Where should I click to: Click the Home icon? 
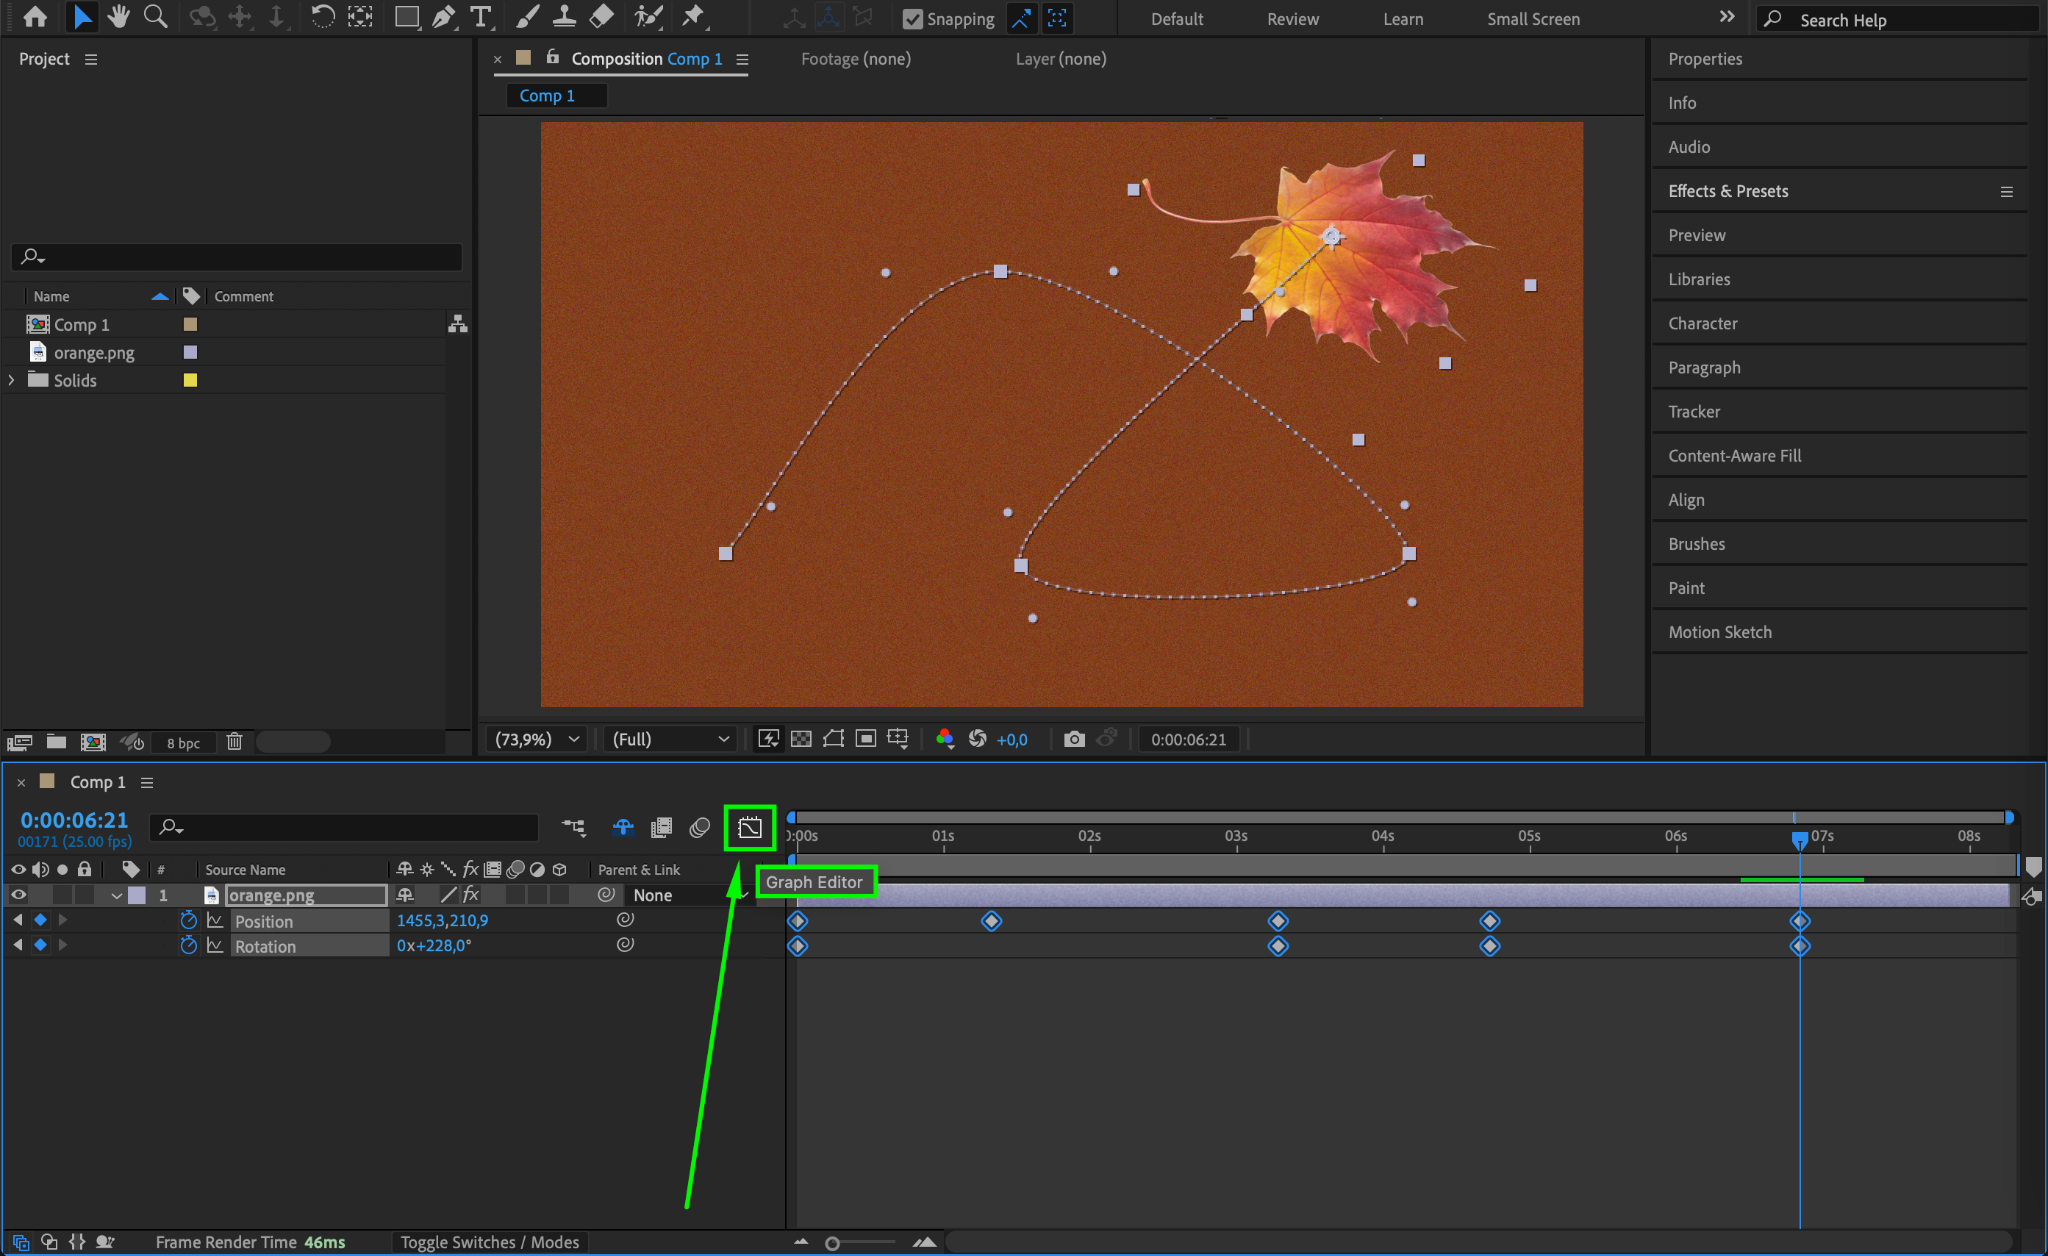click(35, 17)
